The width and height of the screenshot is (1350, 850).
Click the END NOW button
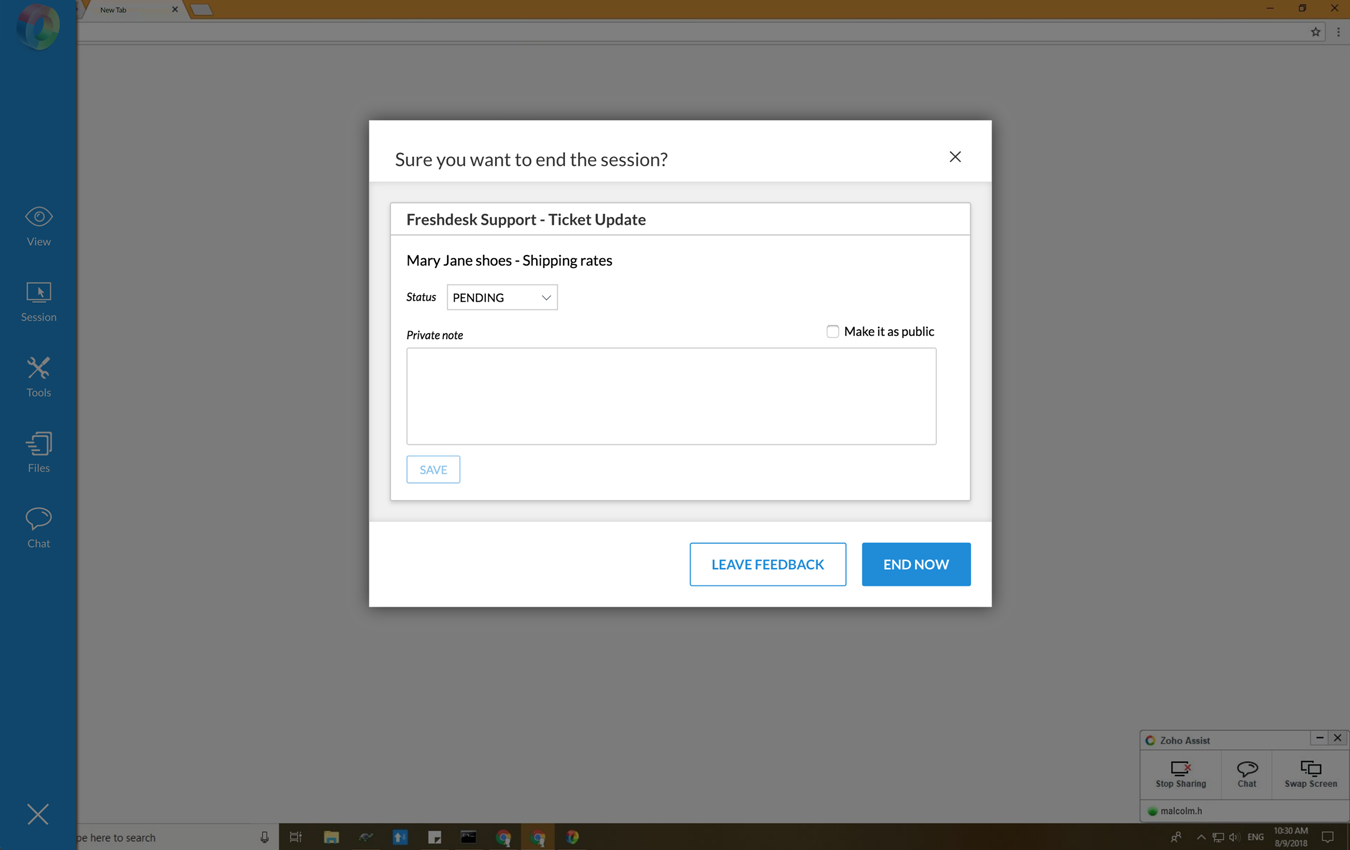point(915,564)
